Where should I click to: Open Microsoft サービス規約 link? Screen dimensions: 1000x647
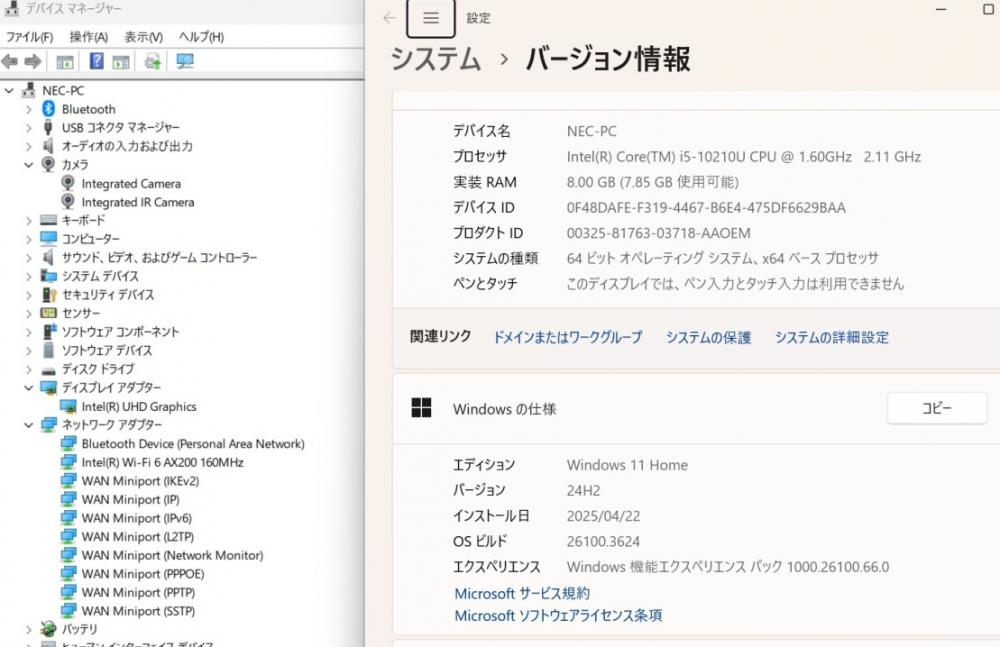coord(522,593)
